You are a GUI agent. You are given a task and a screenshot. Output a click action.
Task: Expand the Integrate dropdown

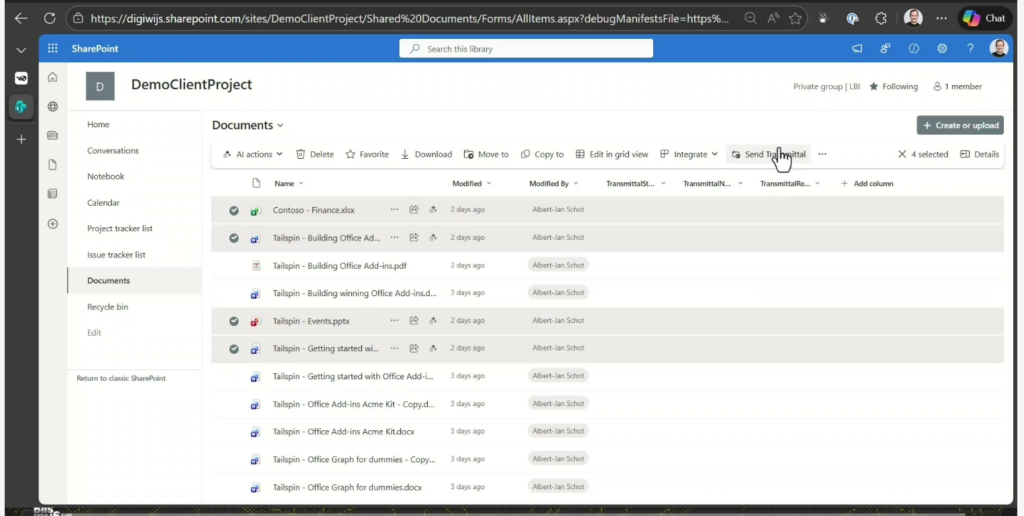(688, 154)
